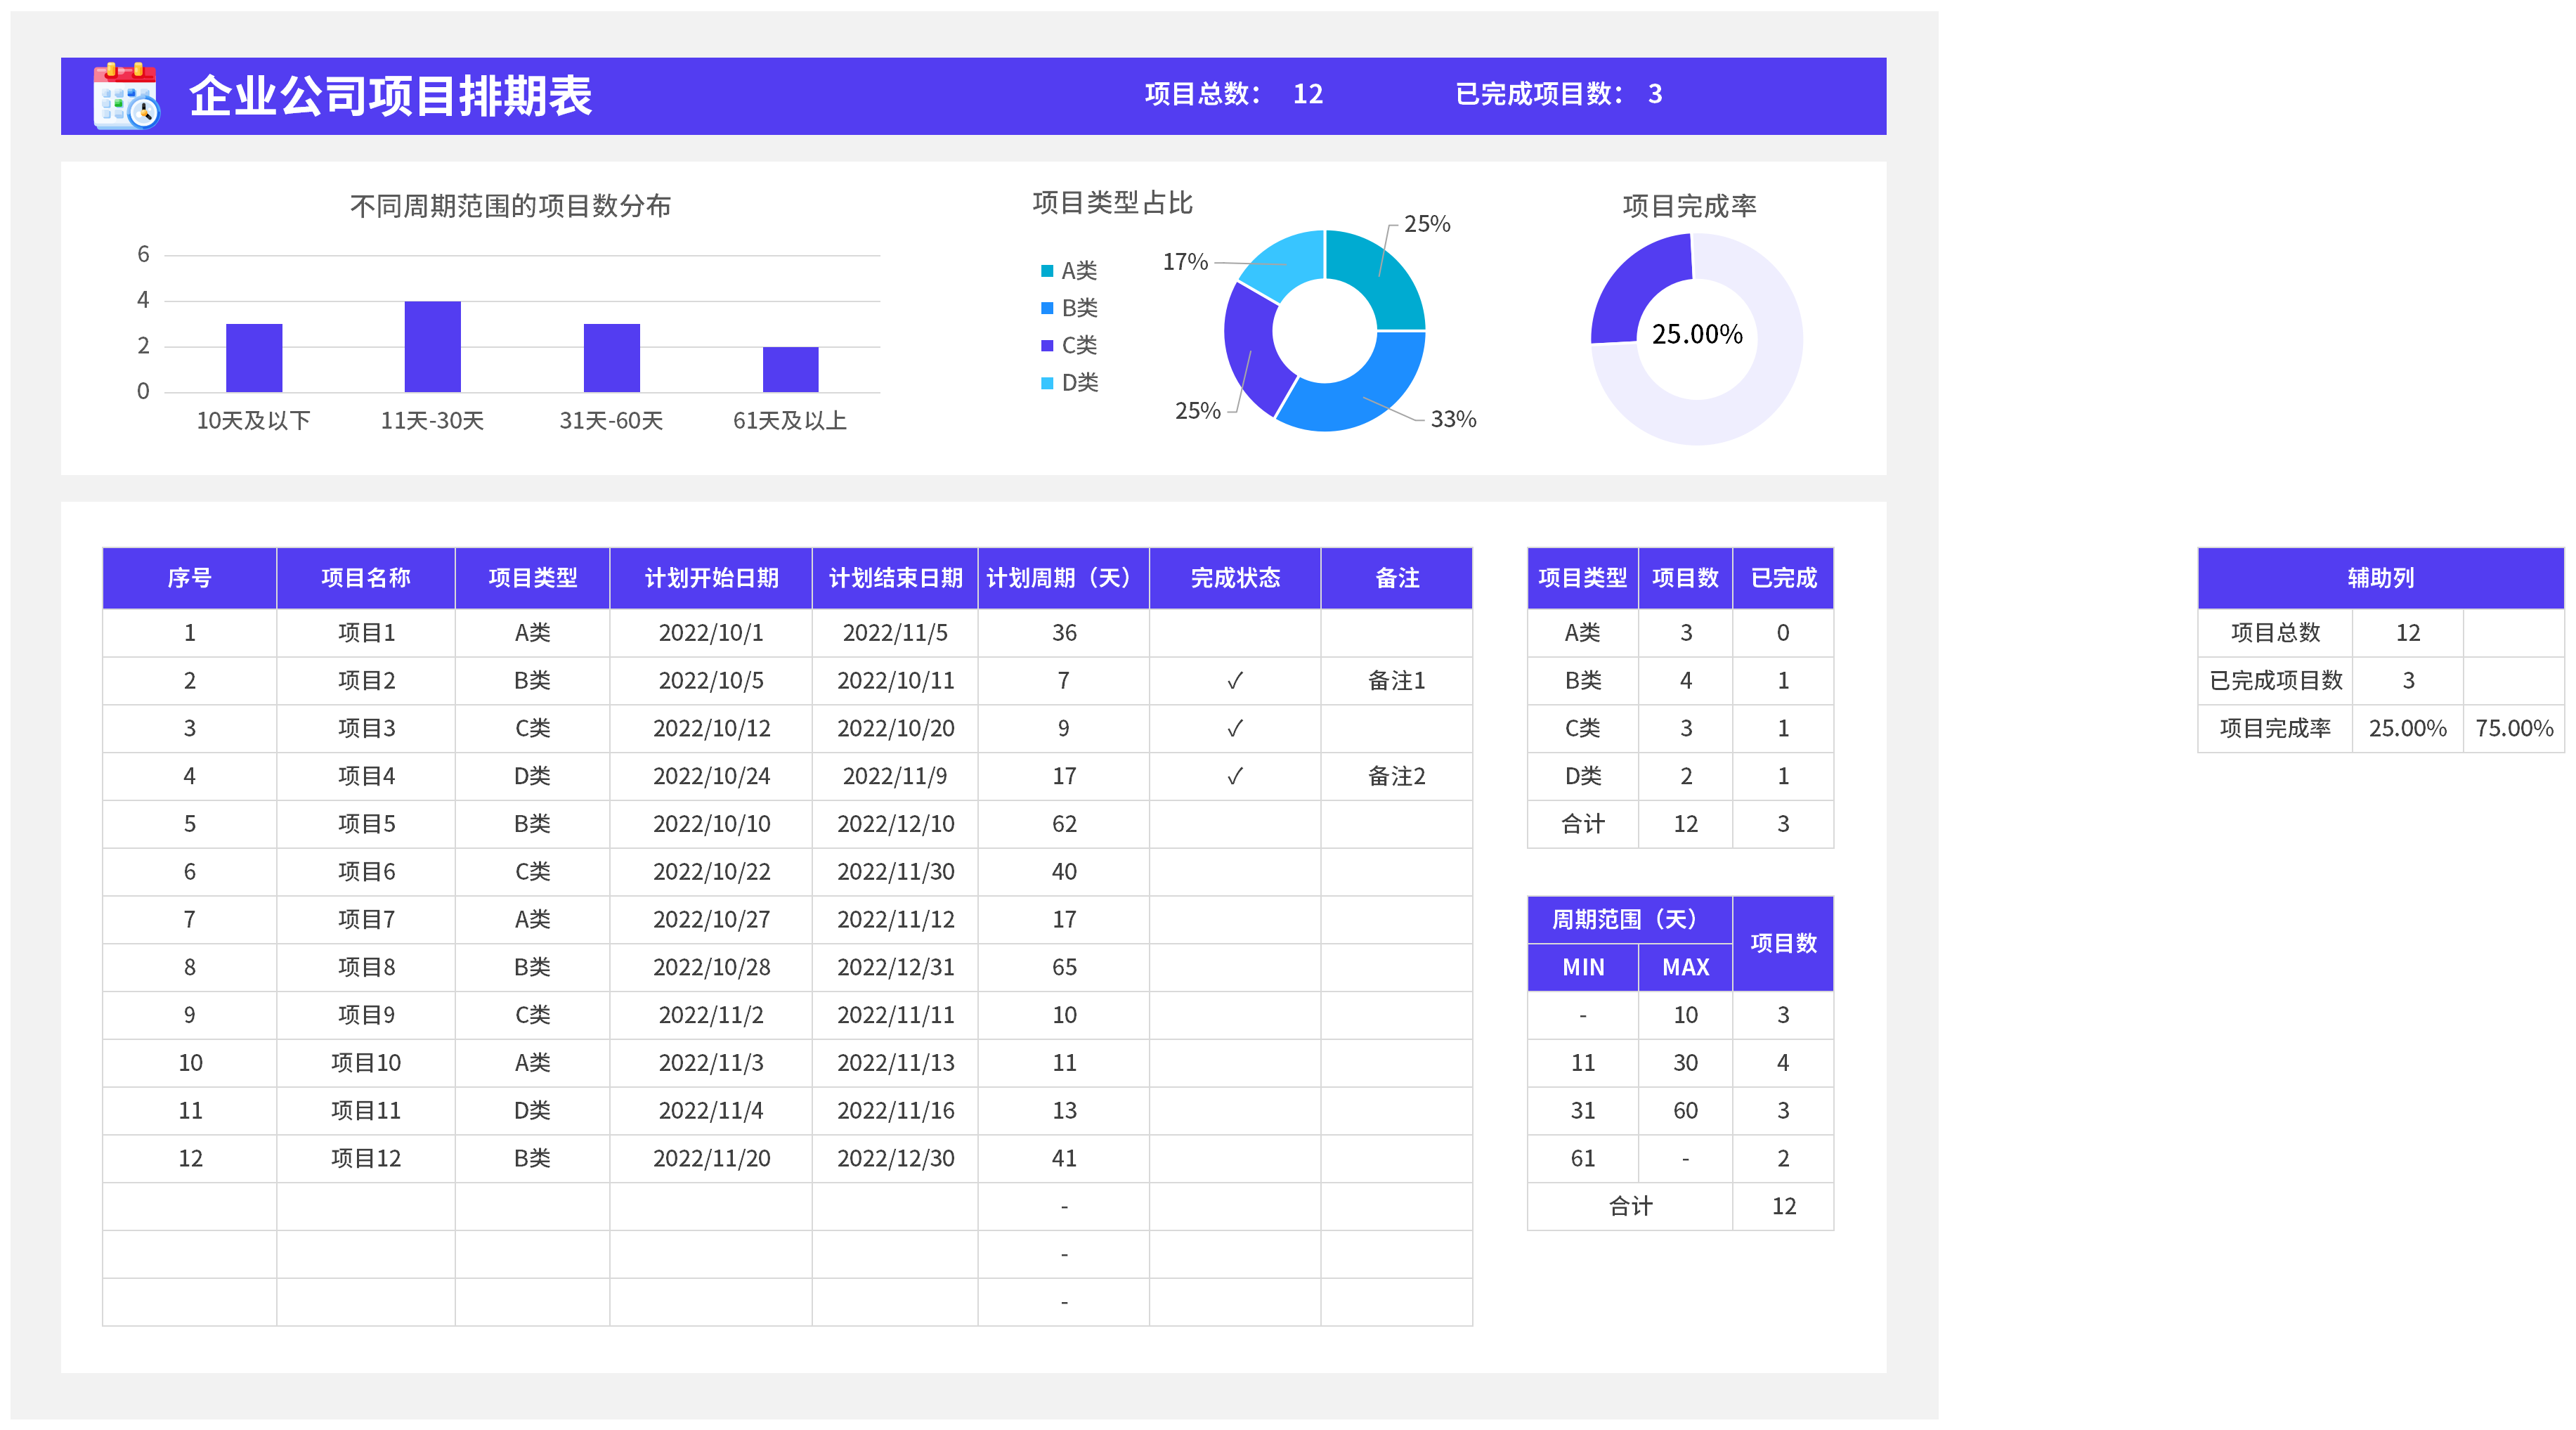Click the 25.00% completion rate ring center
The image size is (2576, 1430).
1696,335
